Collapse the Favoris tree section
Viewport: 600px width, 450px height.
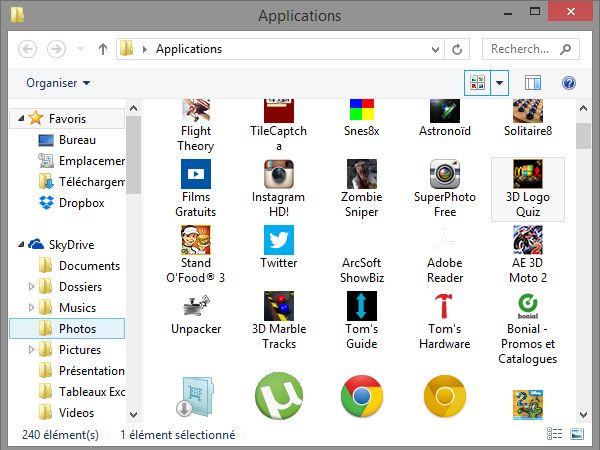(x=21, y=119)
